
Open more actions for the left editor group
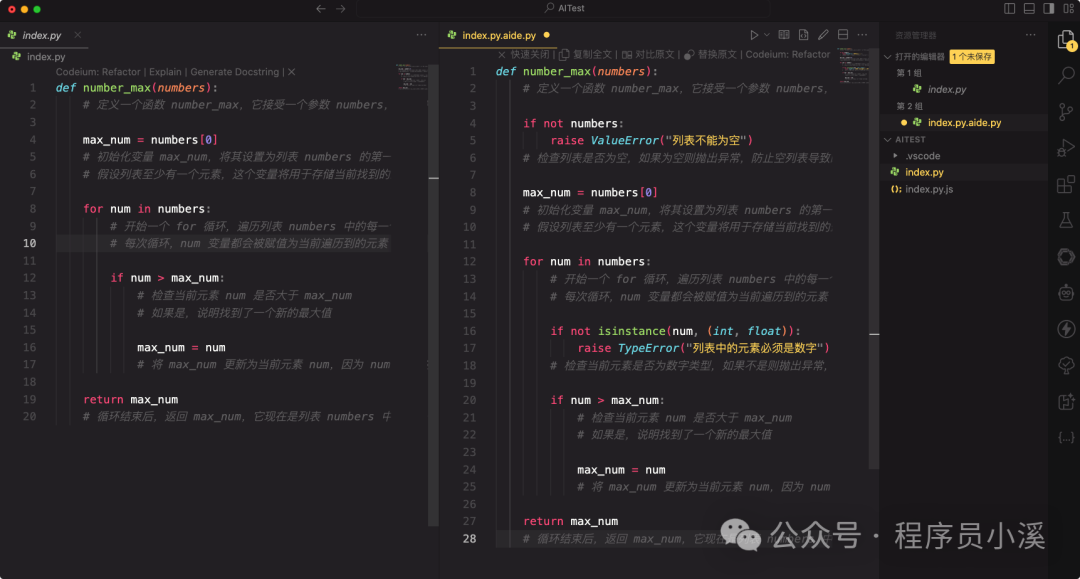coord(421,34)
